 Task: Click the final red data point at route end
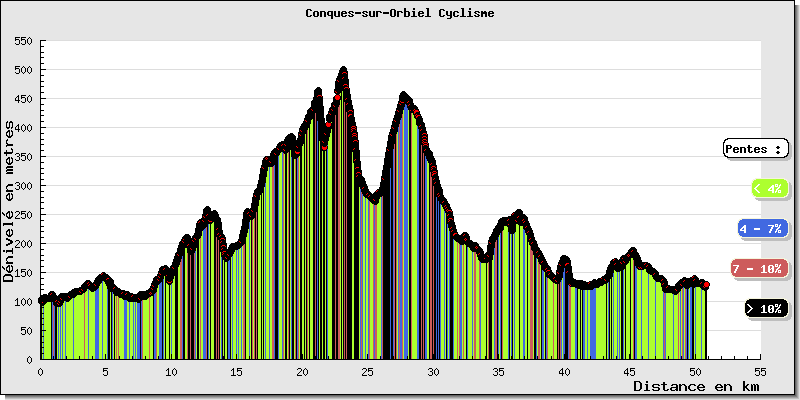[706, 286]
